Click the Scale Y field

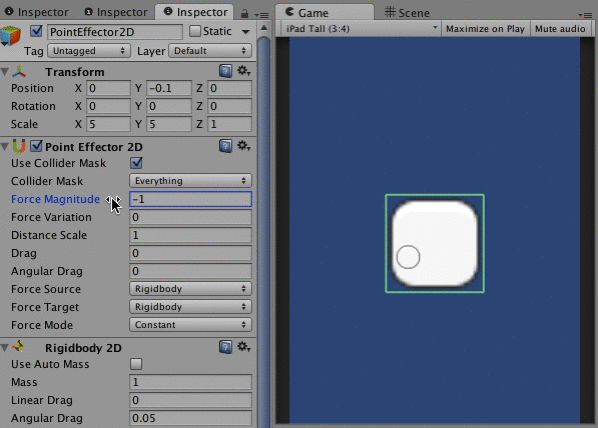pyautogui.click(x=169, y=124)
